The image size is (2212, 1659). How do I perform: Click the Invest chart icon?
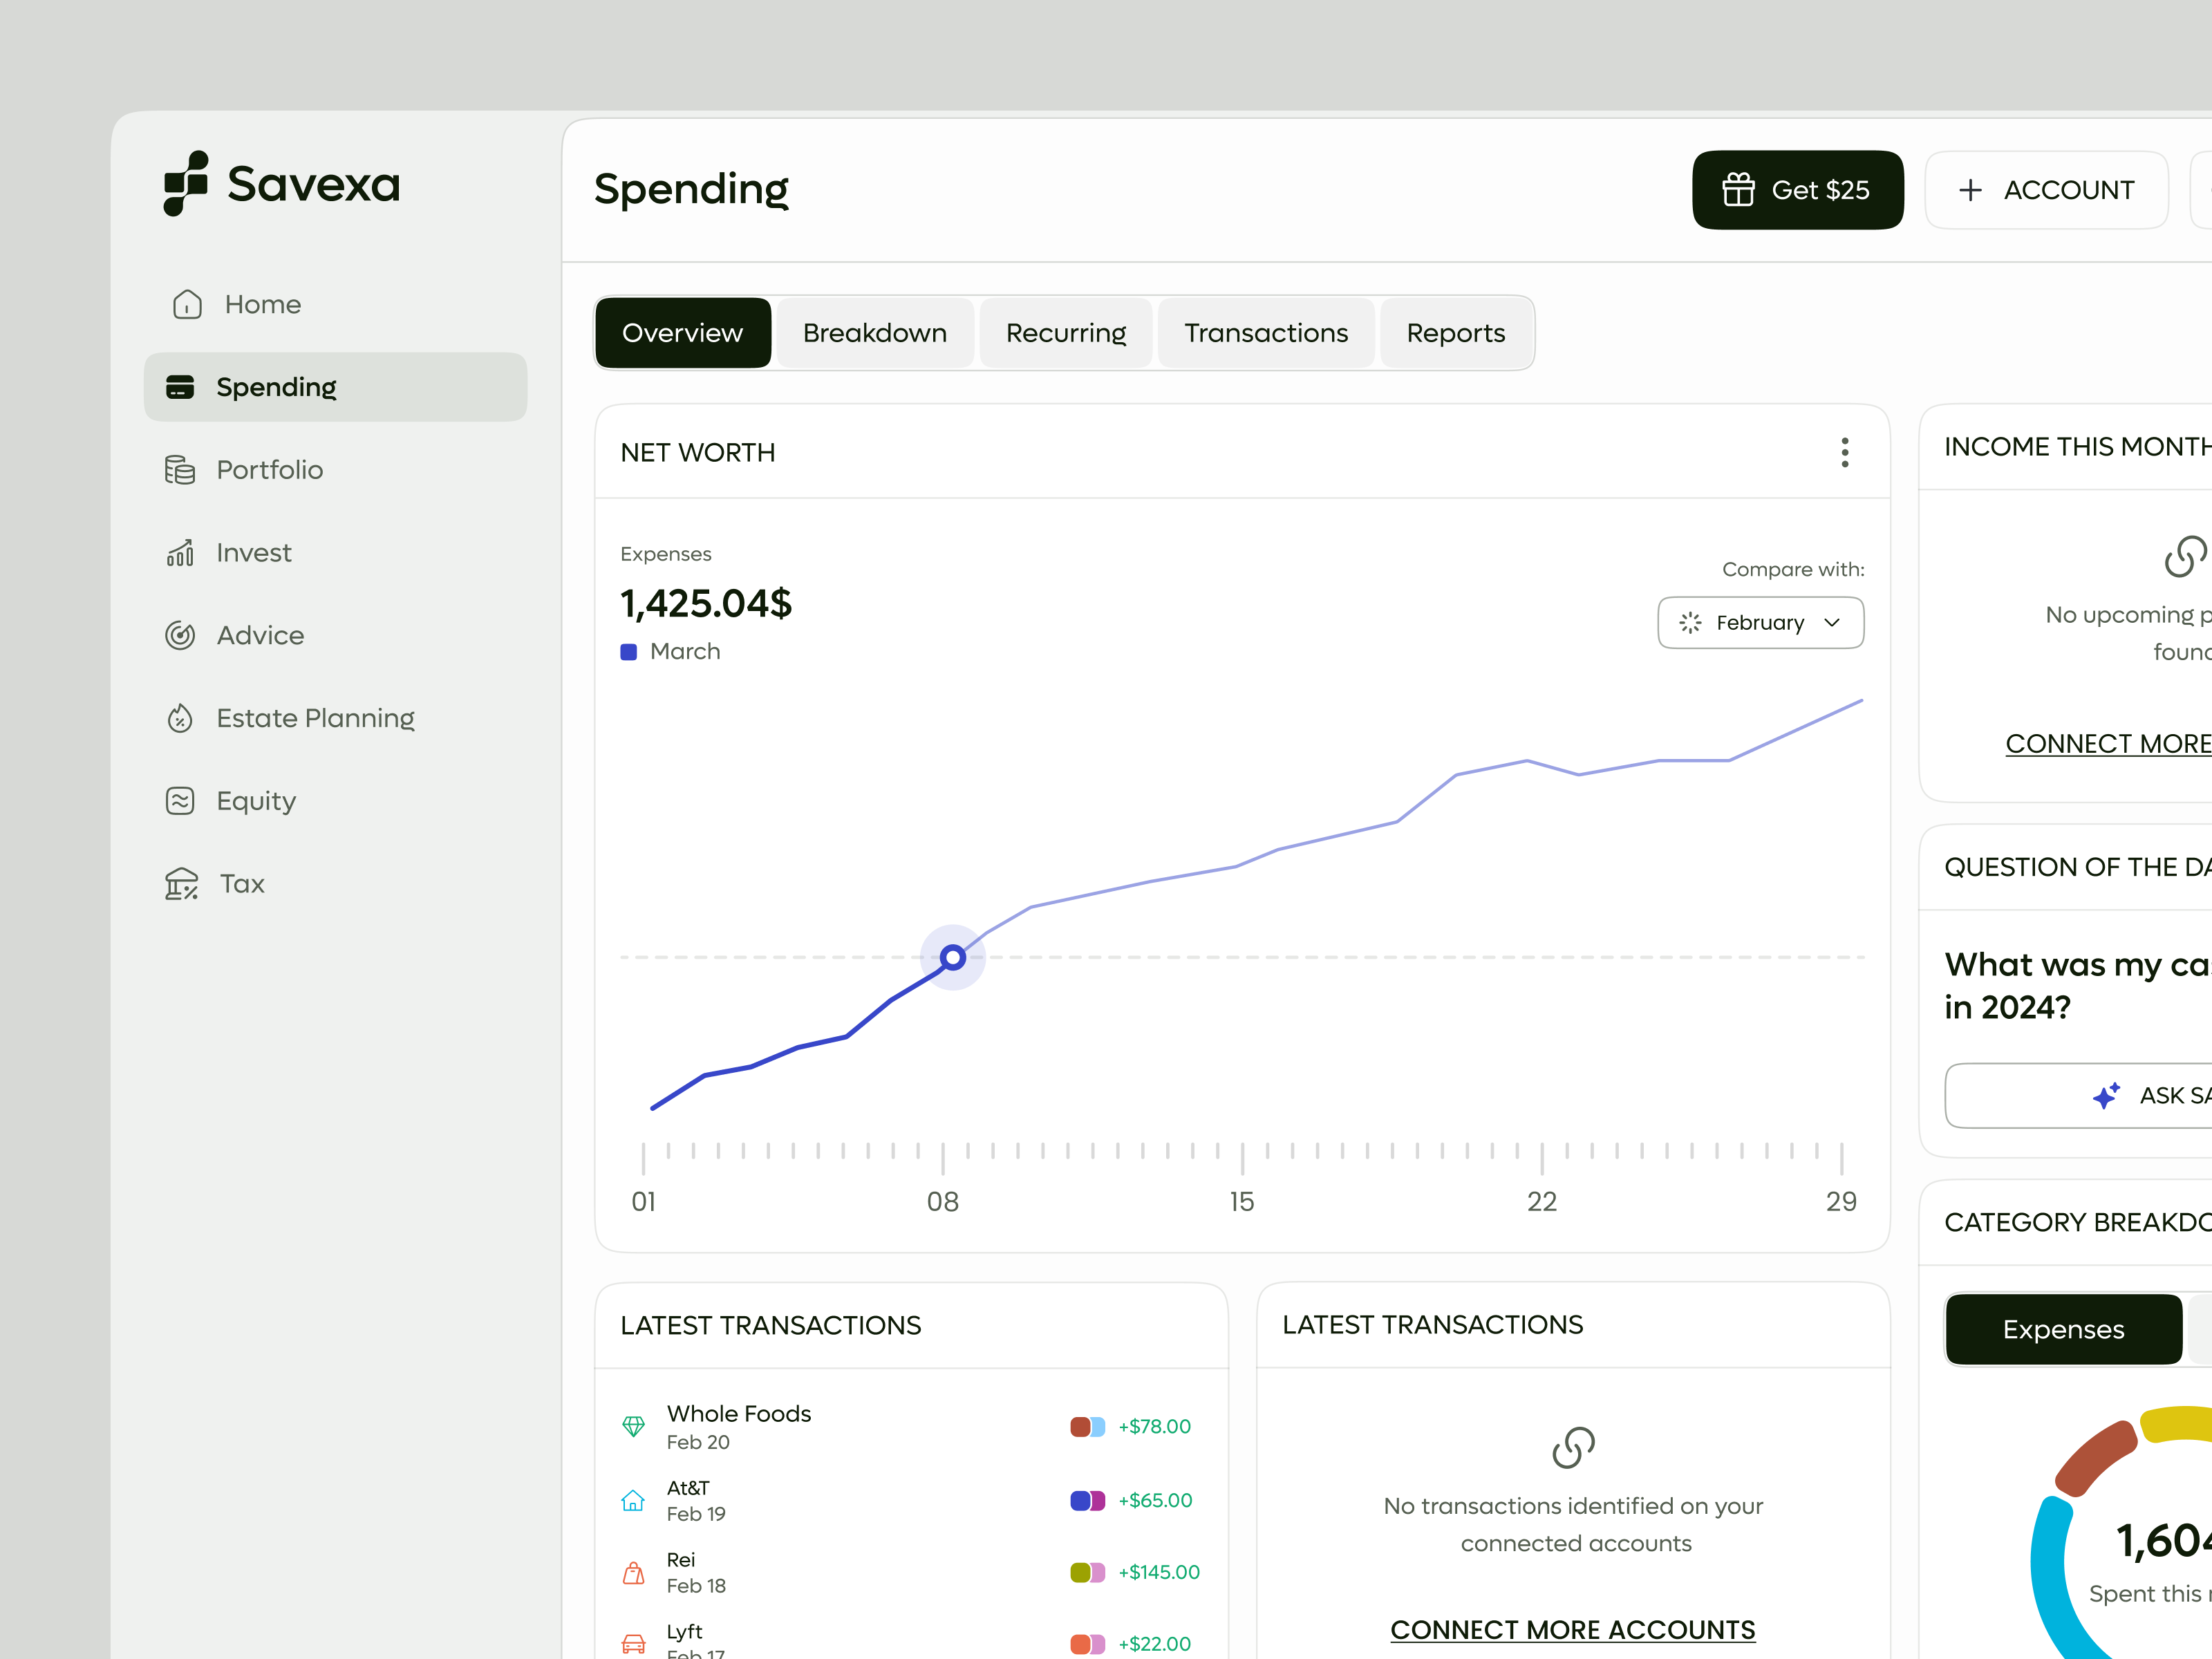181,552
